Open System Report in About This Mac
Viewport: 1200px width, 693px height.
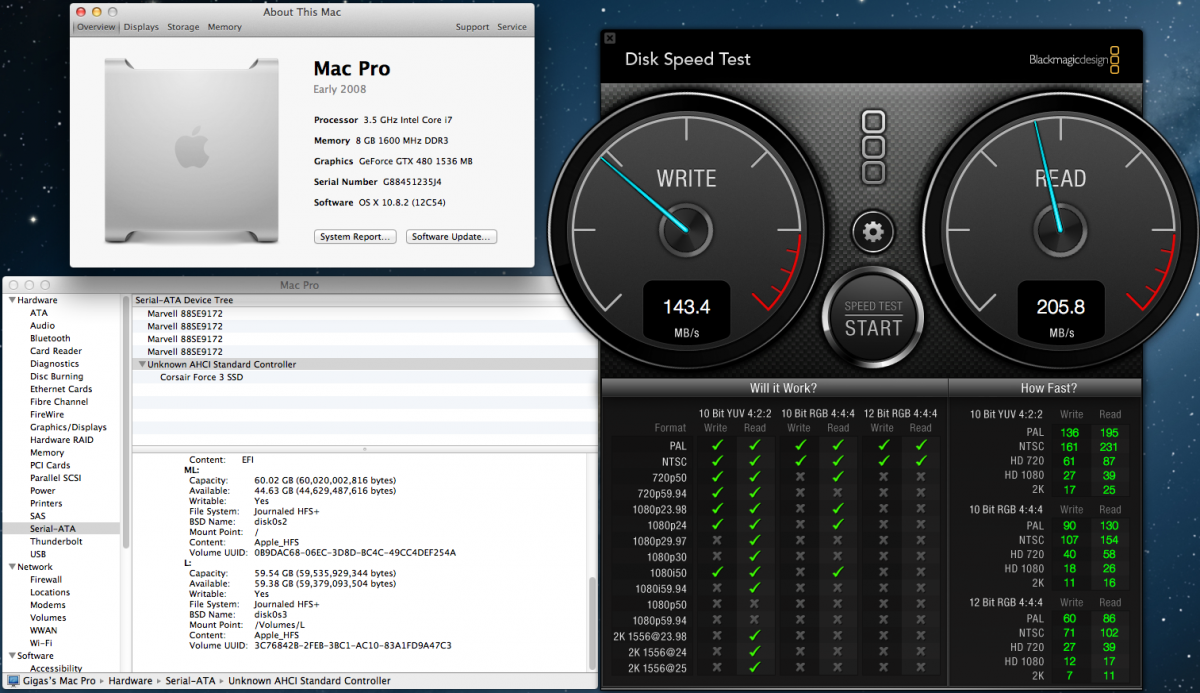(356, 237)
